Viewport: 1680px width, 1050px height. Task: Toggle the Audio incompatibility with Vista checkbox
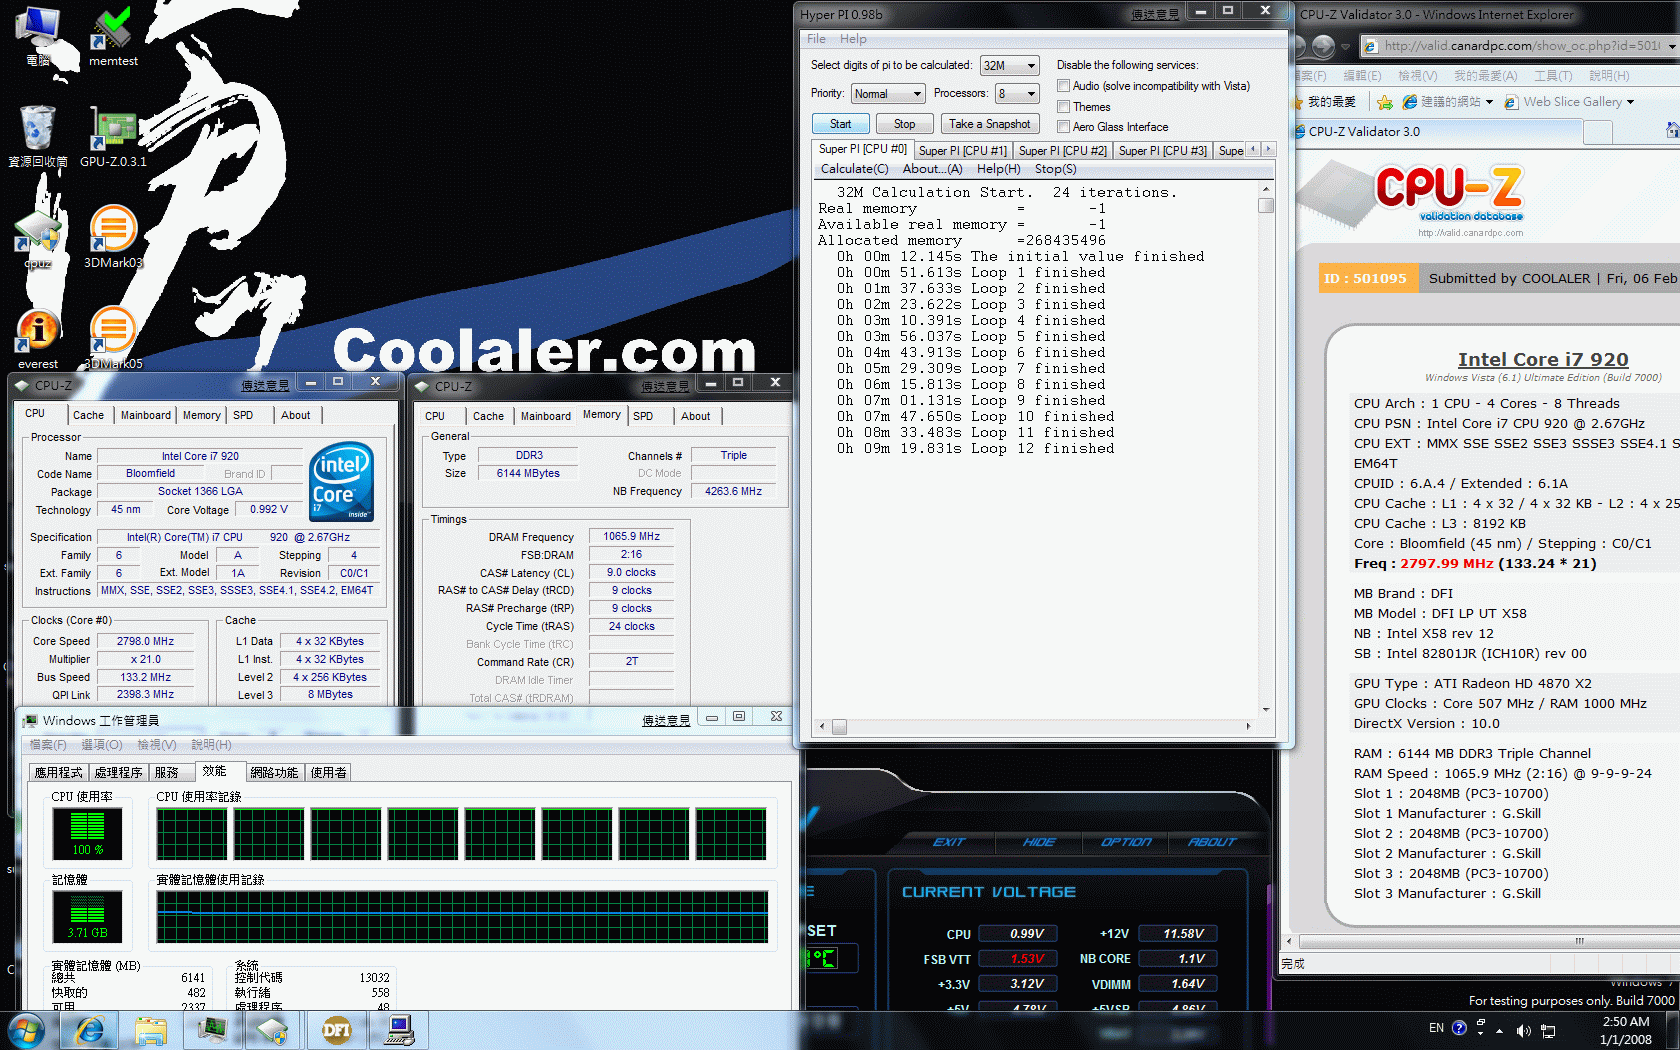coord(1063,86)
